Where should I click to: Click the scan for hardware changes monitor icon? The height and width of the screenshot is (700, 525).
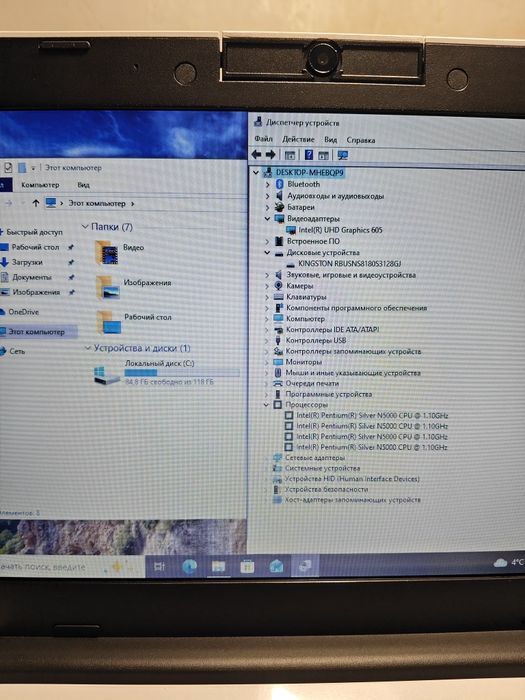342,155
